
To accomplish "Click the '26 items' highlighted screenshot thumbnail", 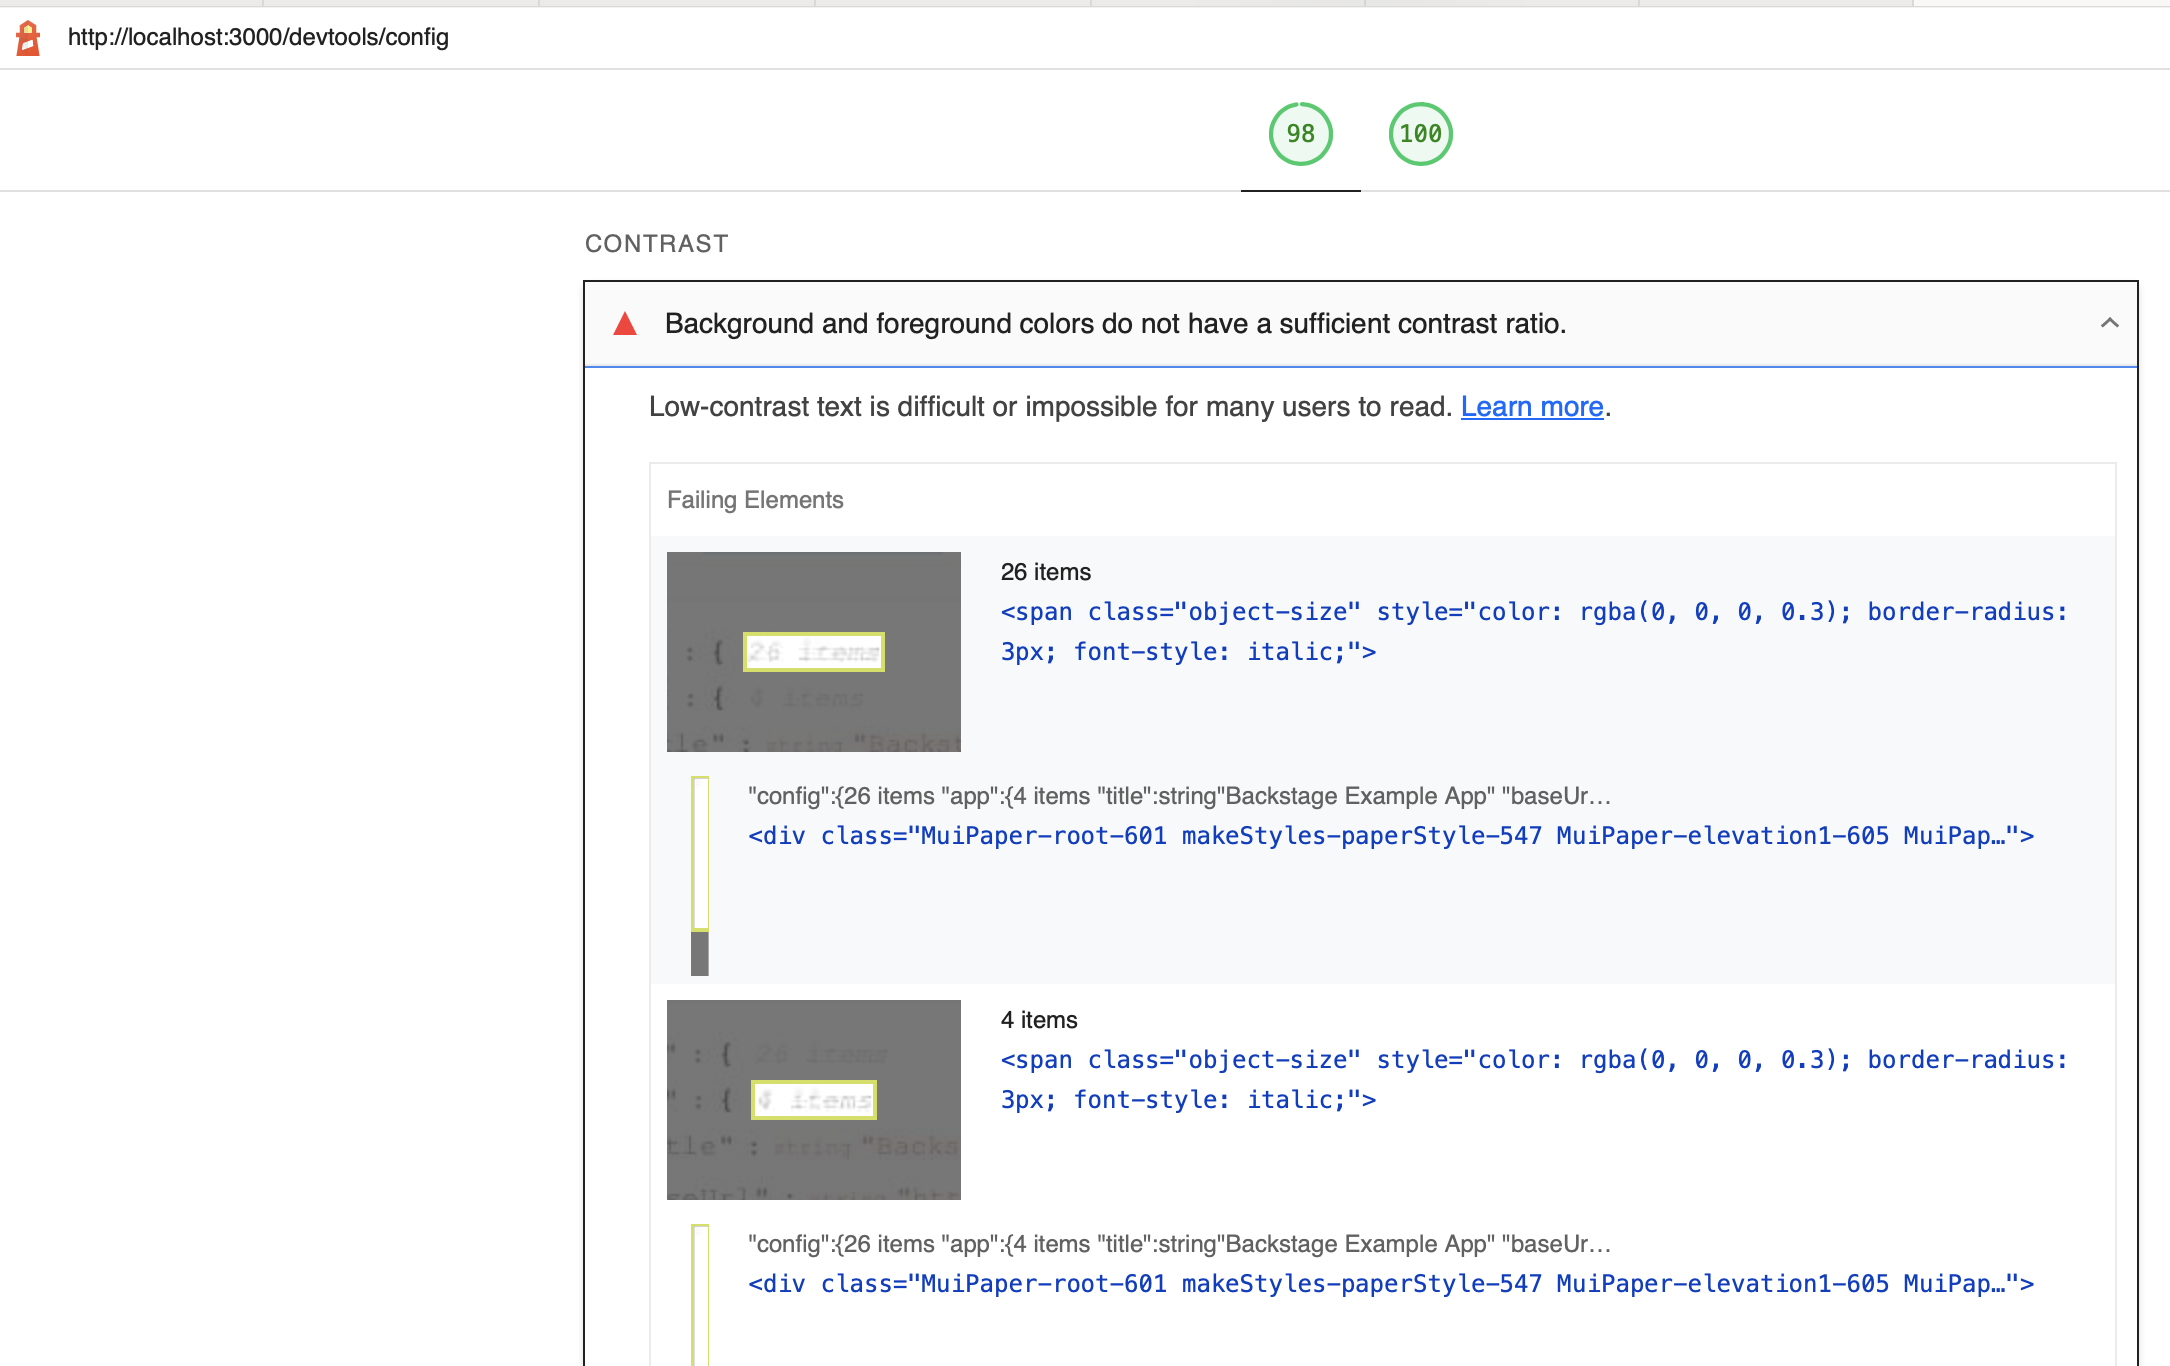I will pyautogui.click(x=813, y=651).
